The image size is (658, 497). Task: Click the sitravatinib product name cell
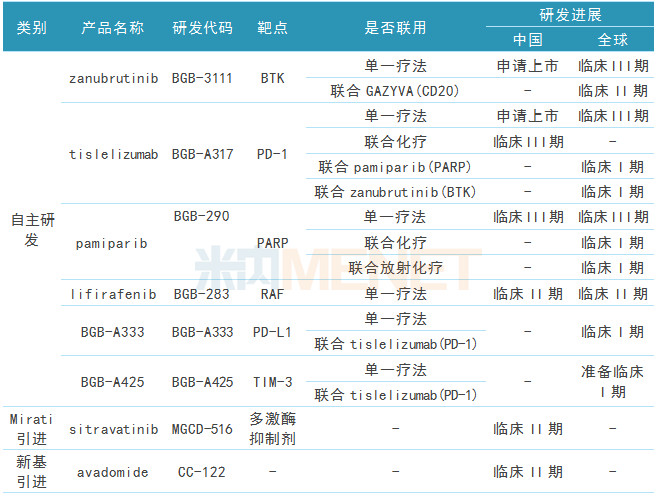click(x=109, y=429)
